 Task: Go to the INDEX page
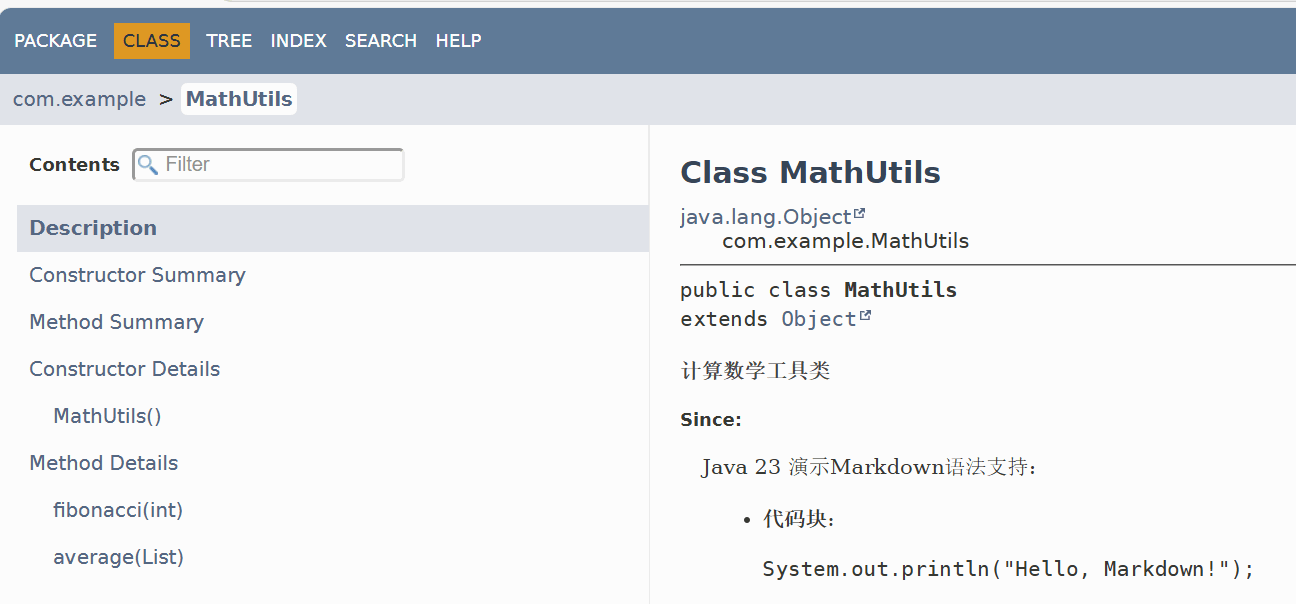tap(299, 41)
